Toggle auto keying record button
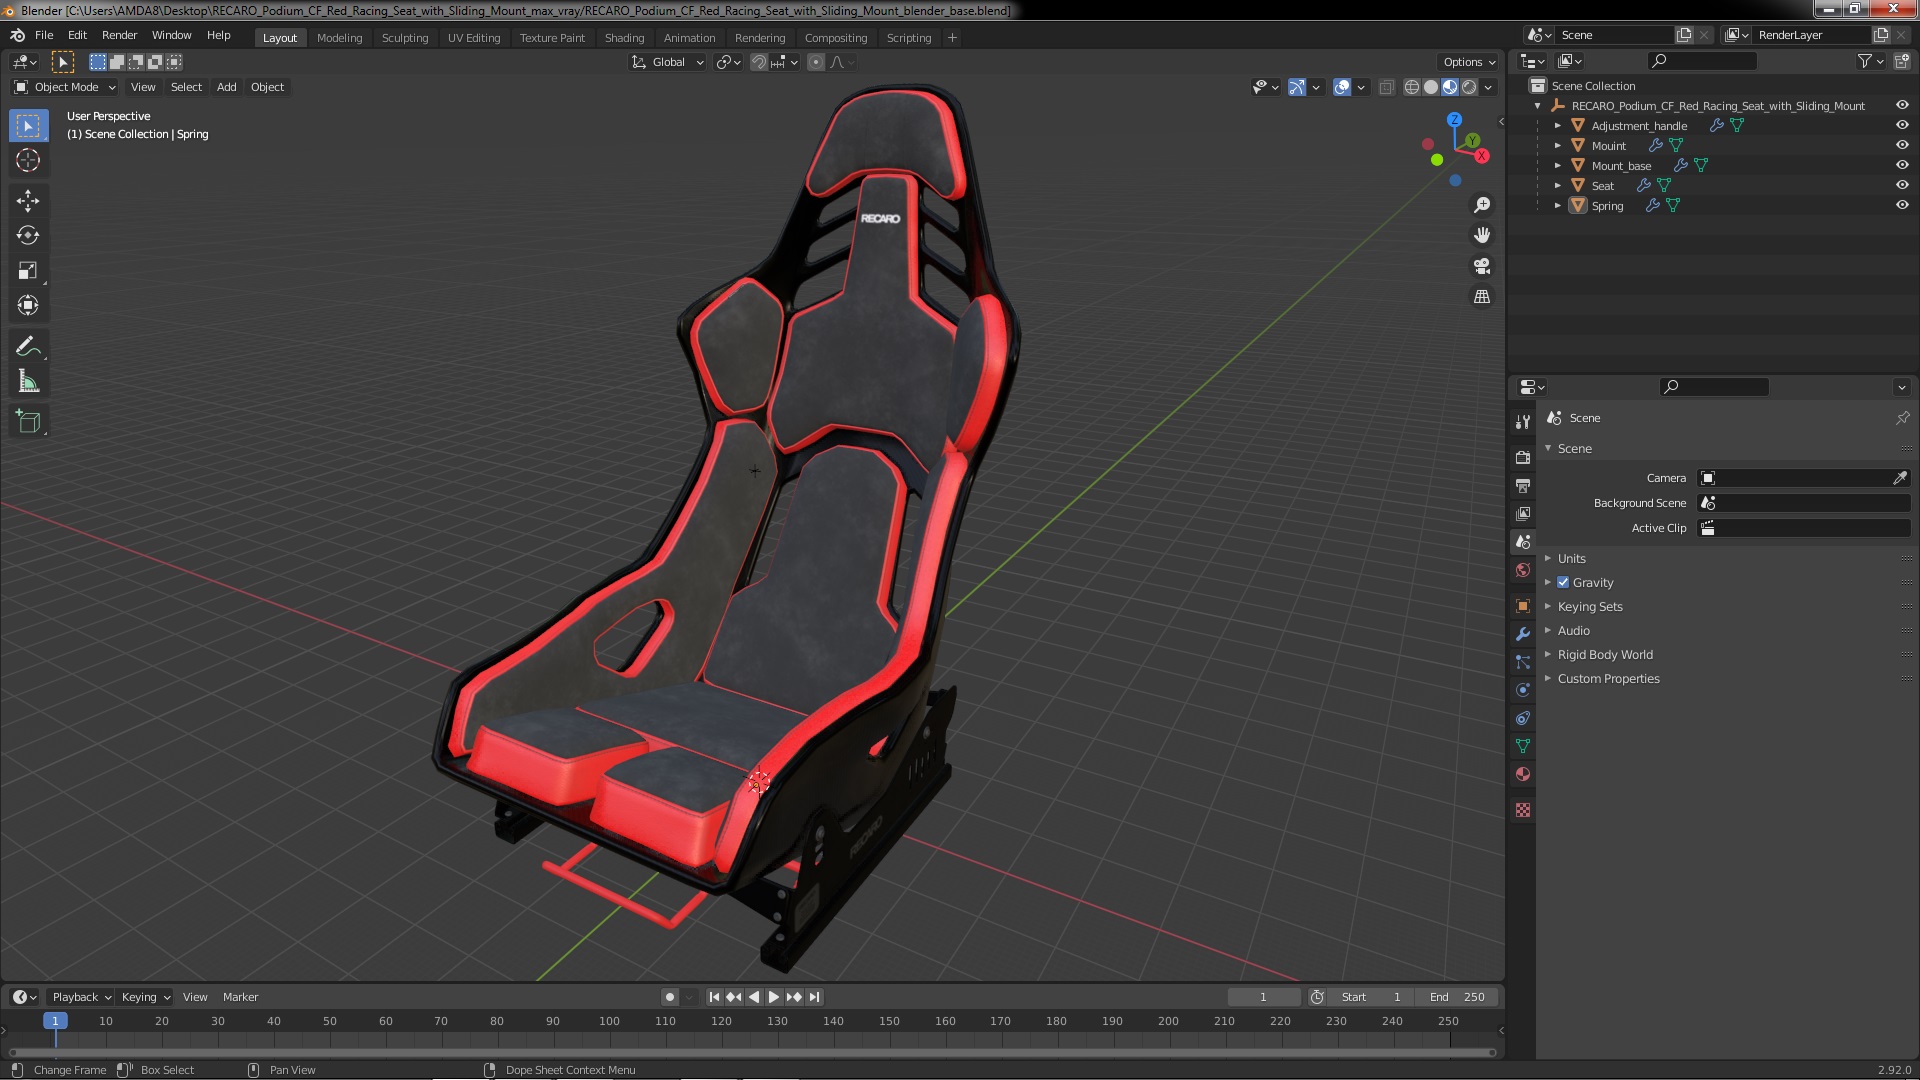 (669, 997)
